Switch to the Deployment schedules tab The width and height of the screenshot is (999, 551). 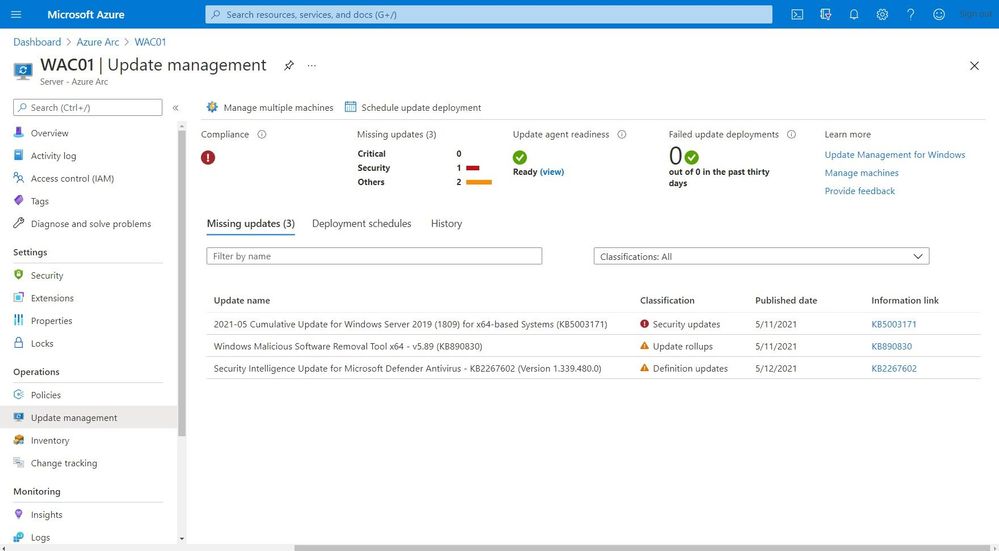click(361, 224)
